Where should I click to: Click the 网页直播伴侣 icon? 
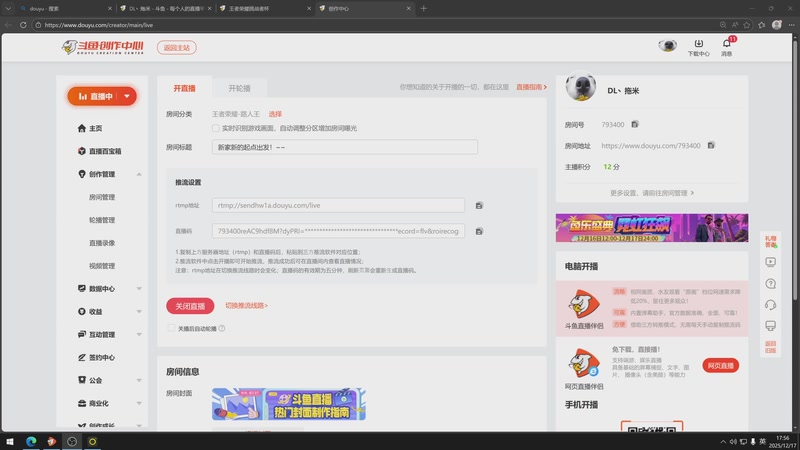(x=584, y=363)
